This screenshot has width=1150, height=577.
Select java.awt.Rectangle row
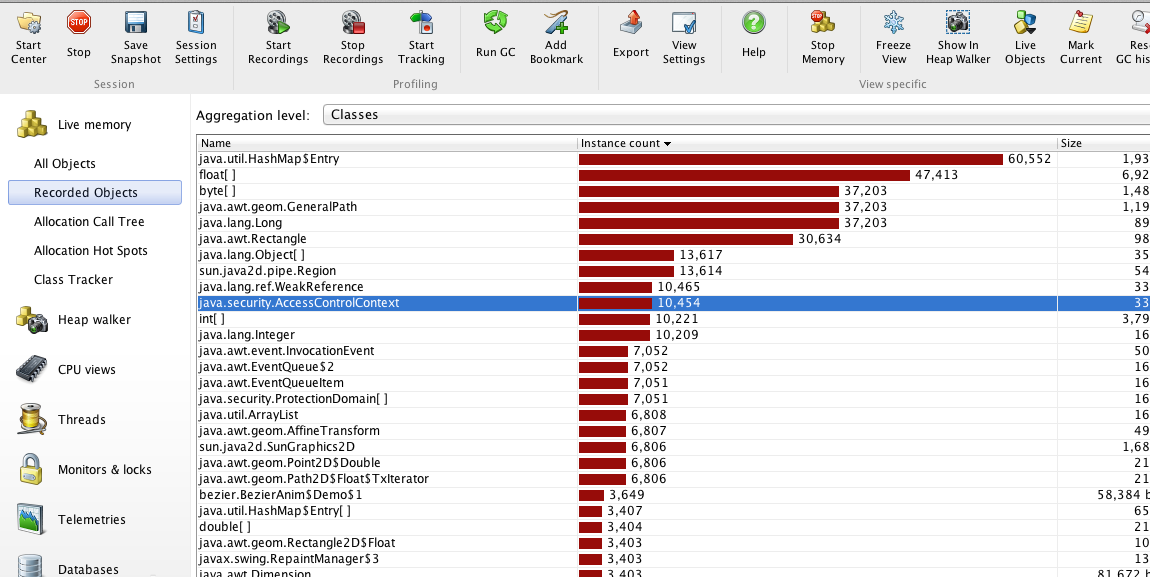pos(673,239)
